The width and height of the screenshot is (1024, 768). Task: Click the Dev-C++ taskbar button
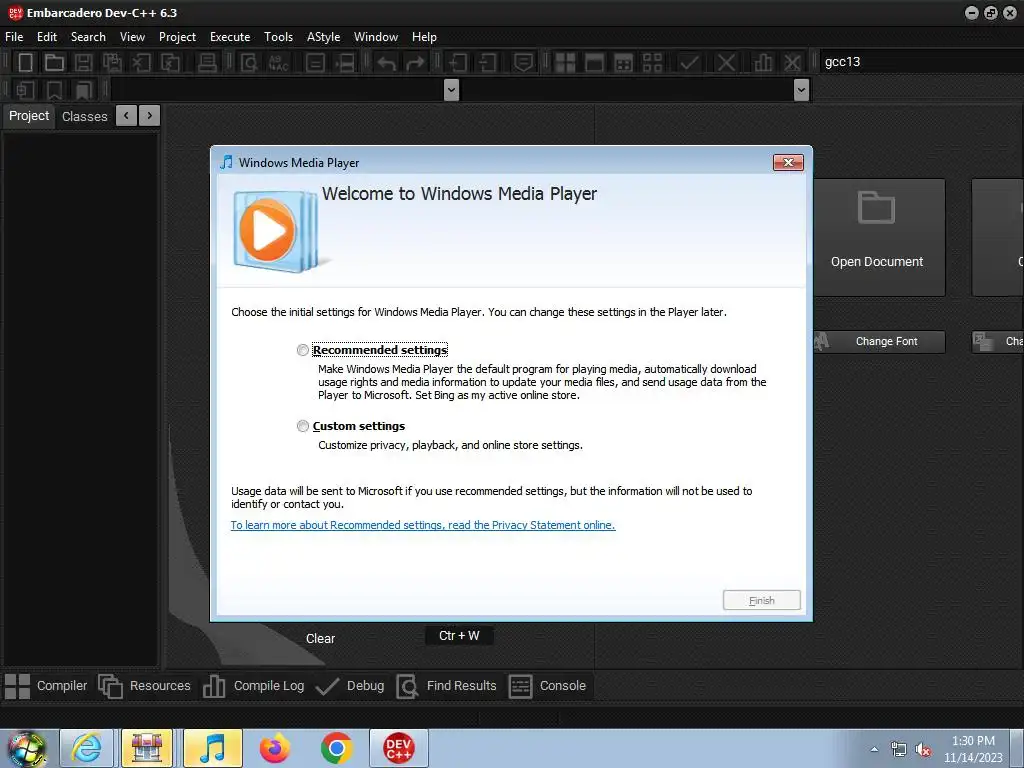coord(398,748)
